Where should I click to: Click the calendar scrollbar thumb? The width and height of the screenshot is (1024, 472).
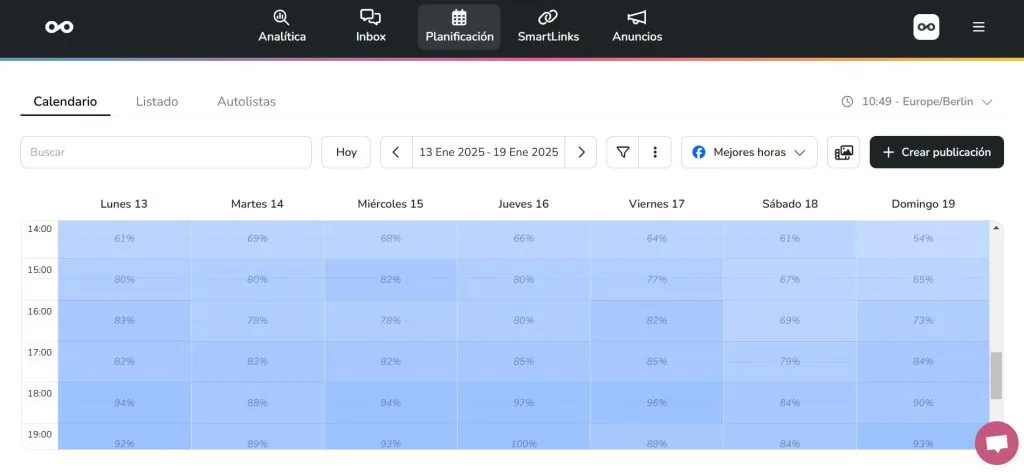(996, 375)
